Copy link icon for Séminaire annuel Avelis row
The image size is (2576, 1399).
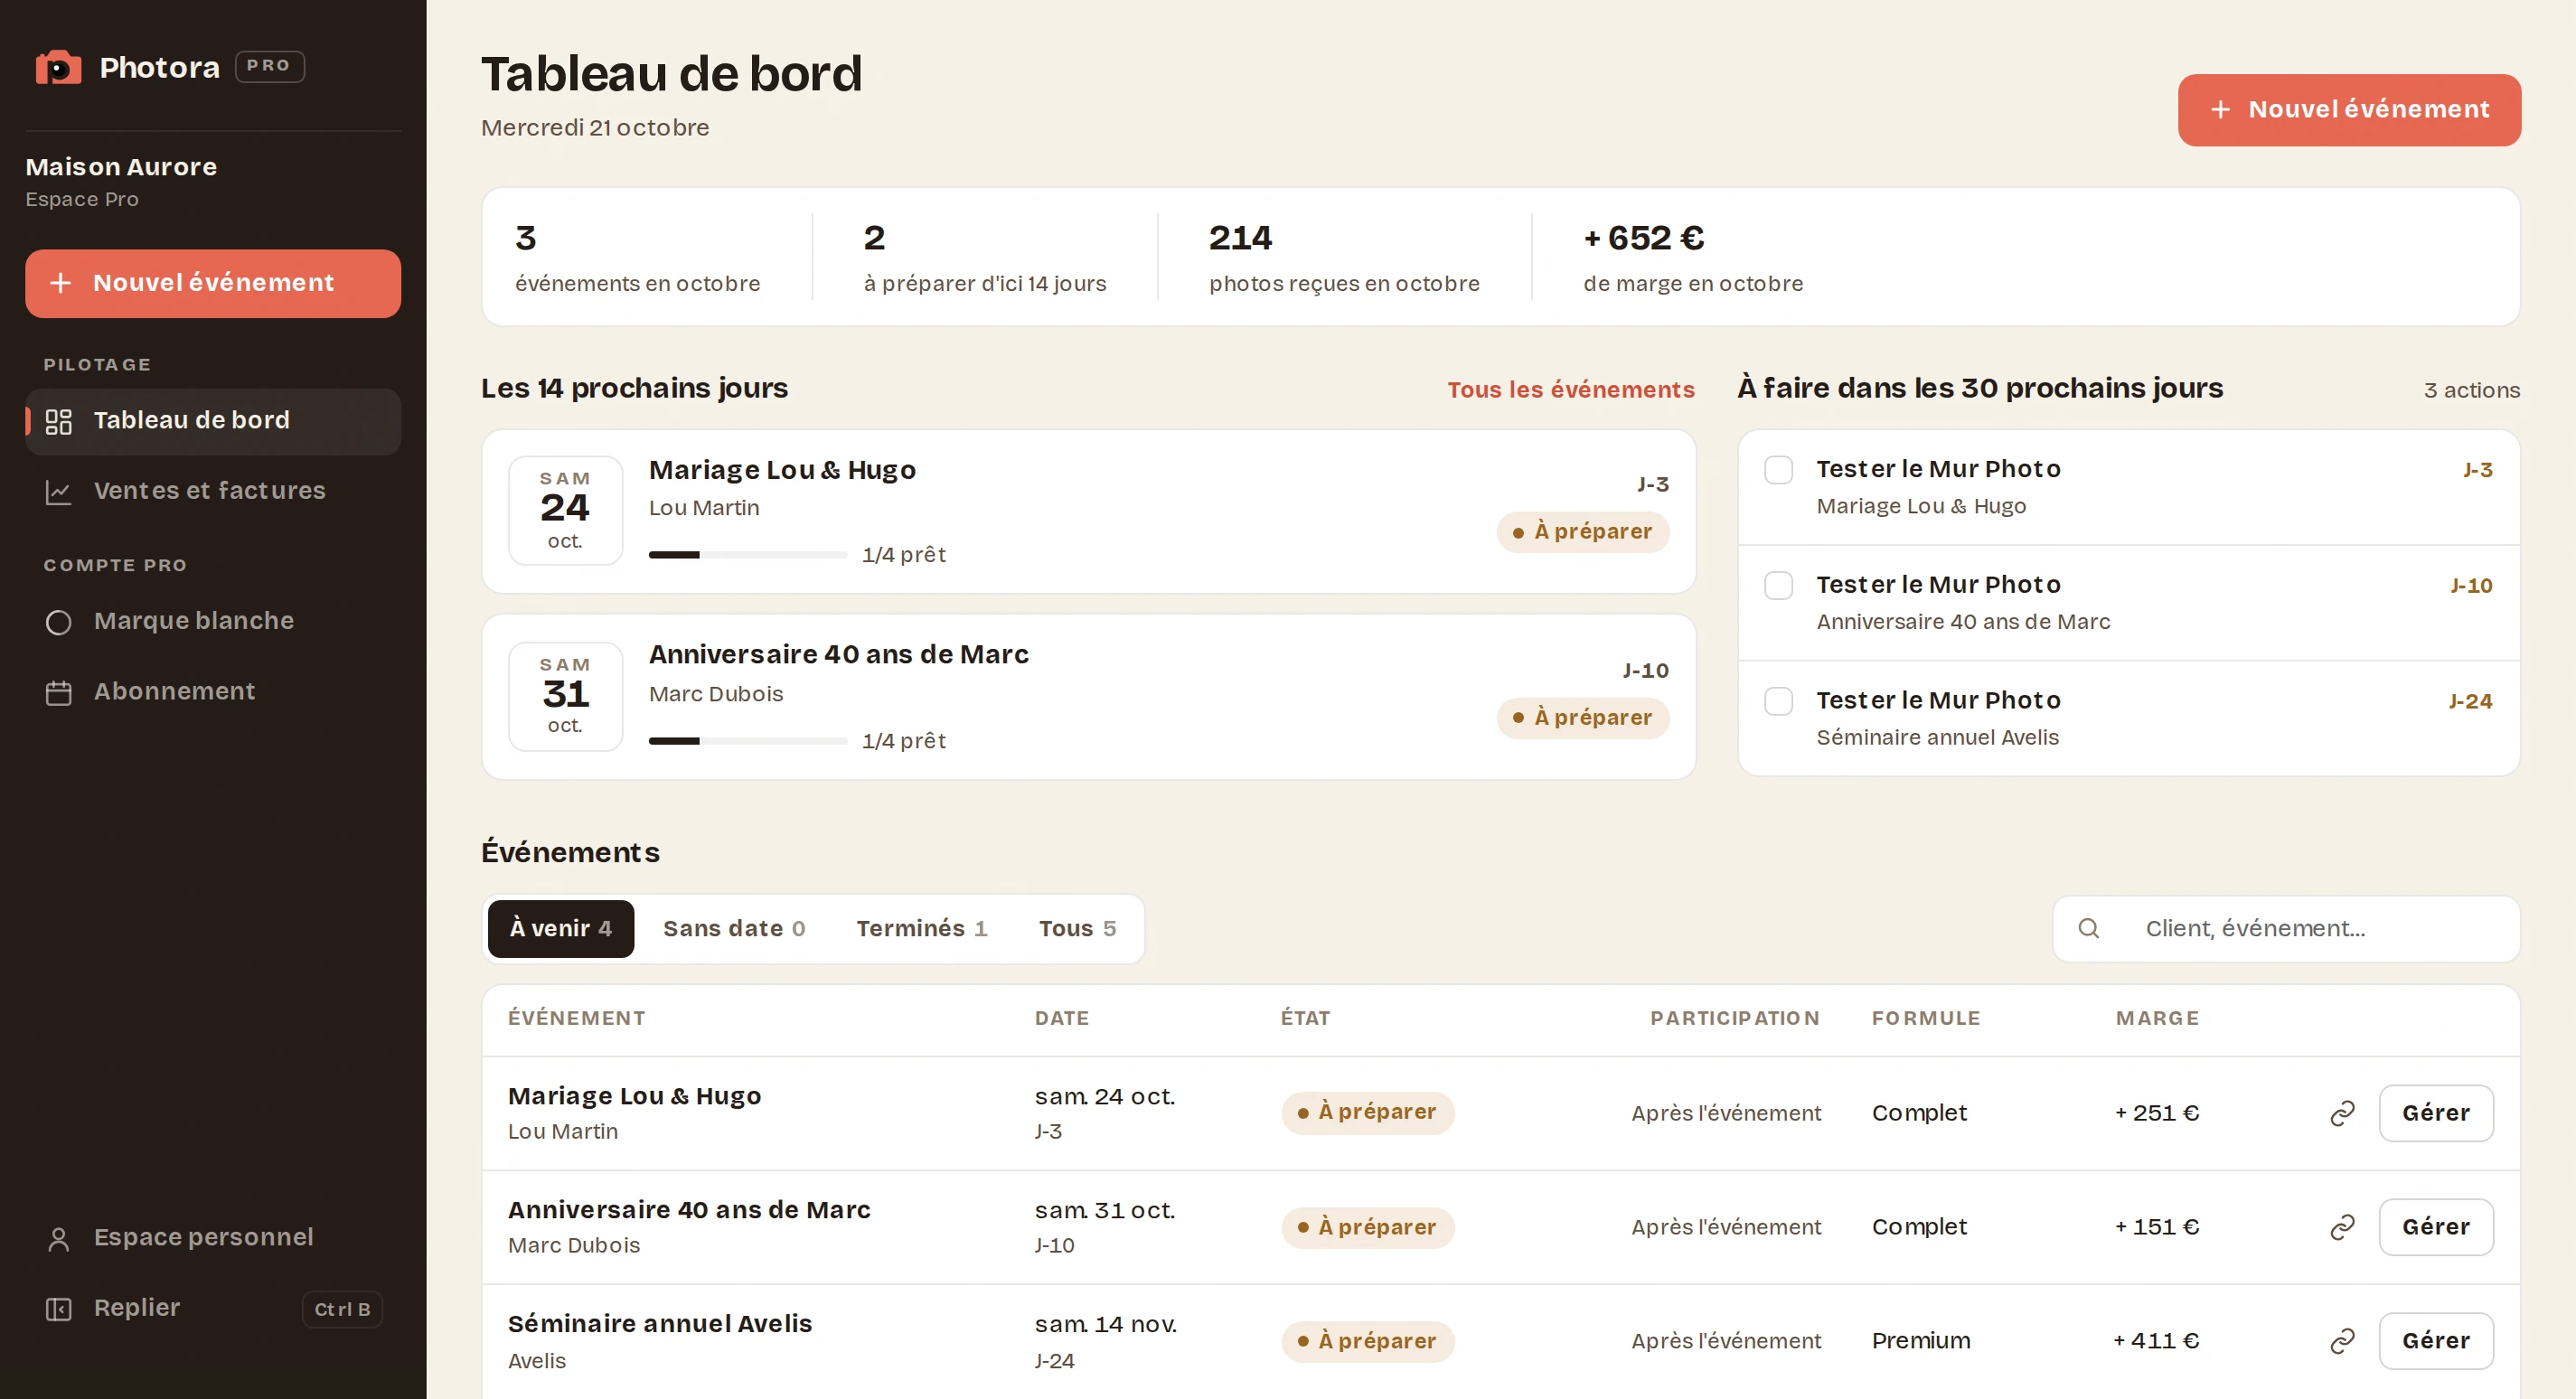pos(2342,1341)
